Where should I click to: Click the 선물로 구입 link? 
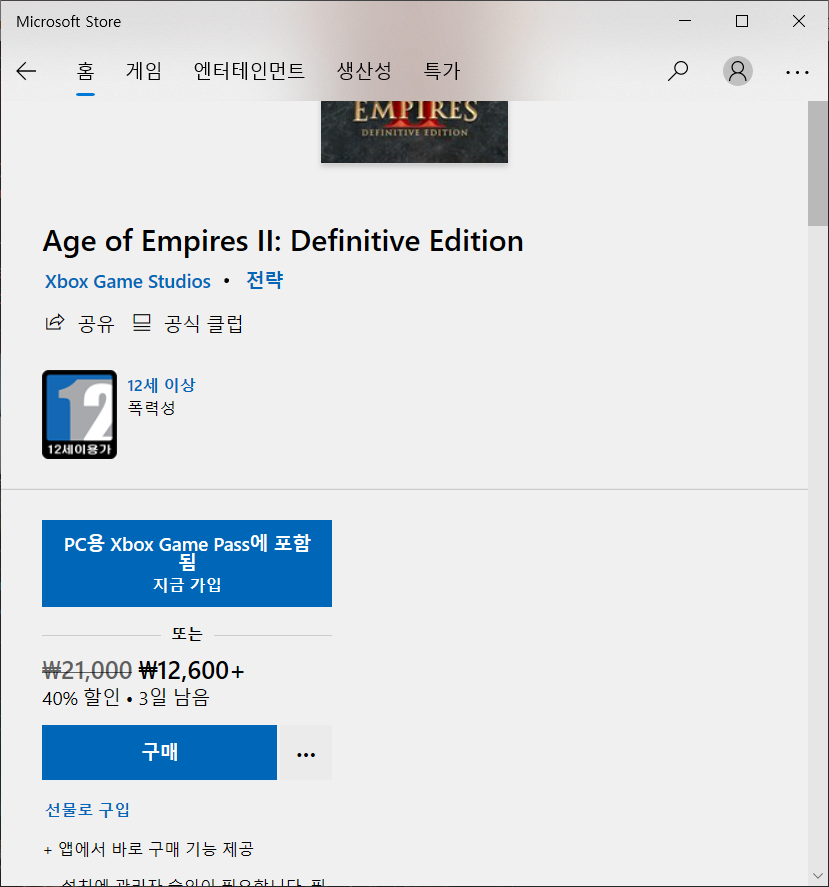click(88, 810)
